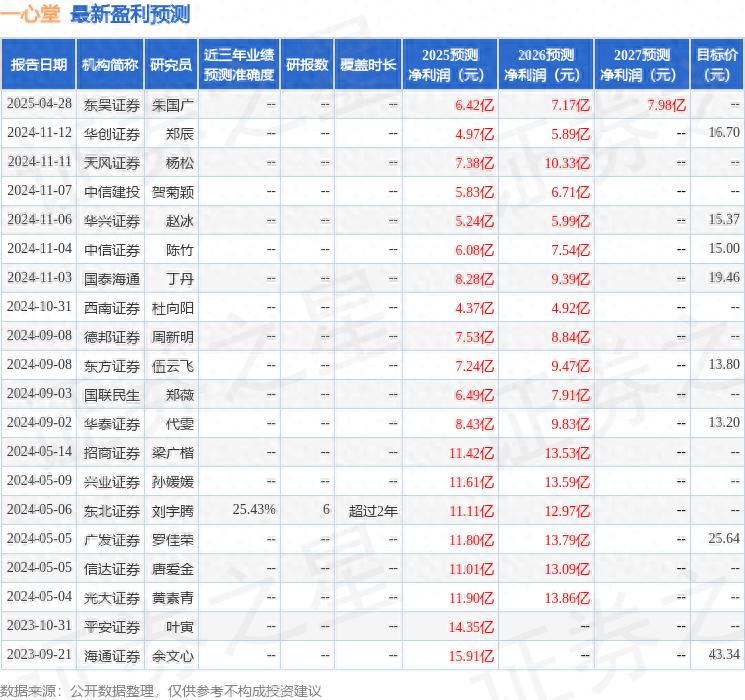This screenshot has width=745, height=700.
Task: Click the 研报数 column header
Action: 307,65
